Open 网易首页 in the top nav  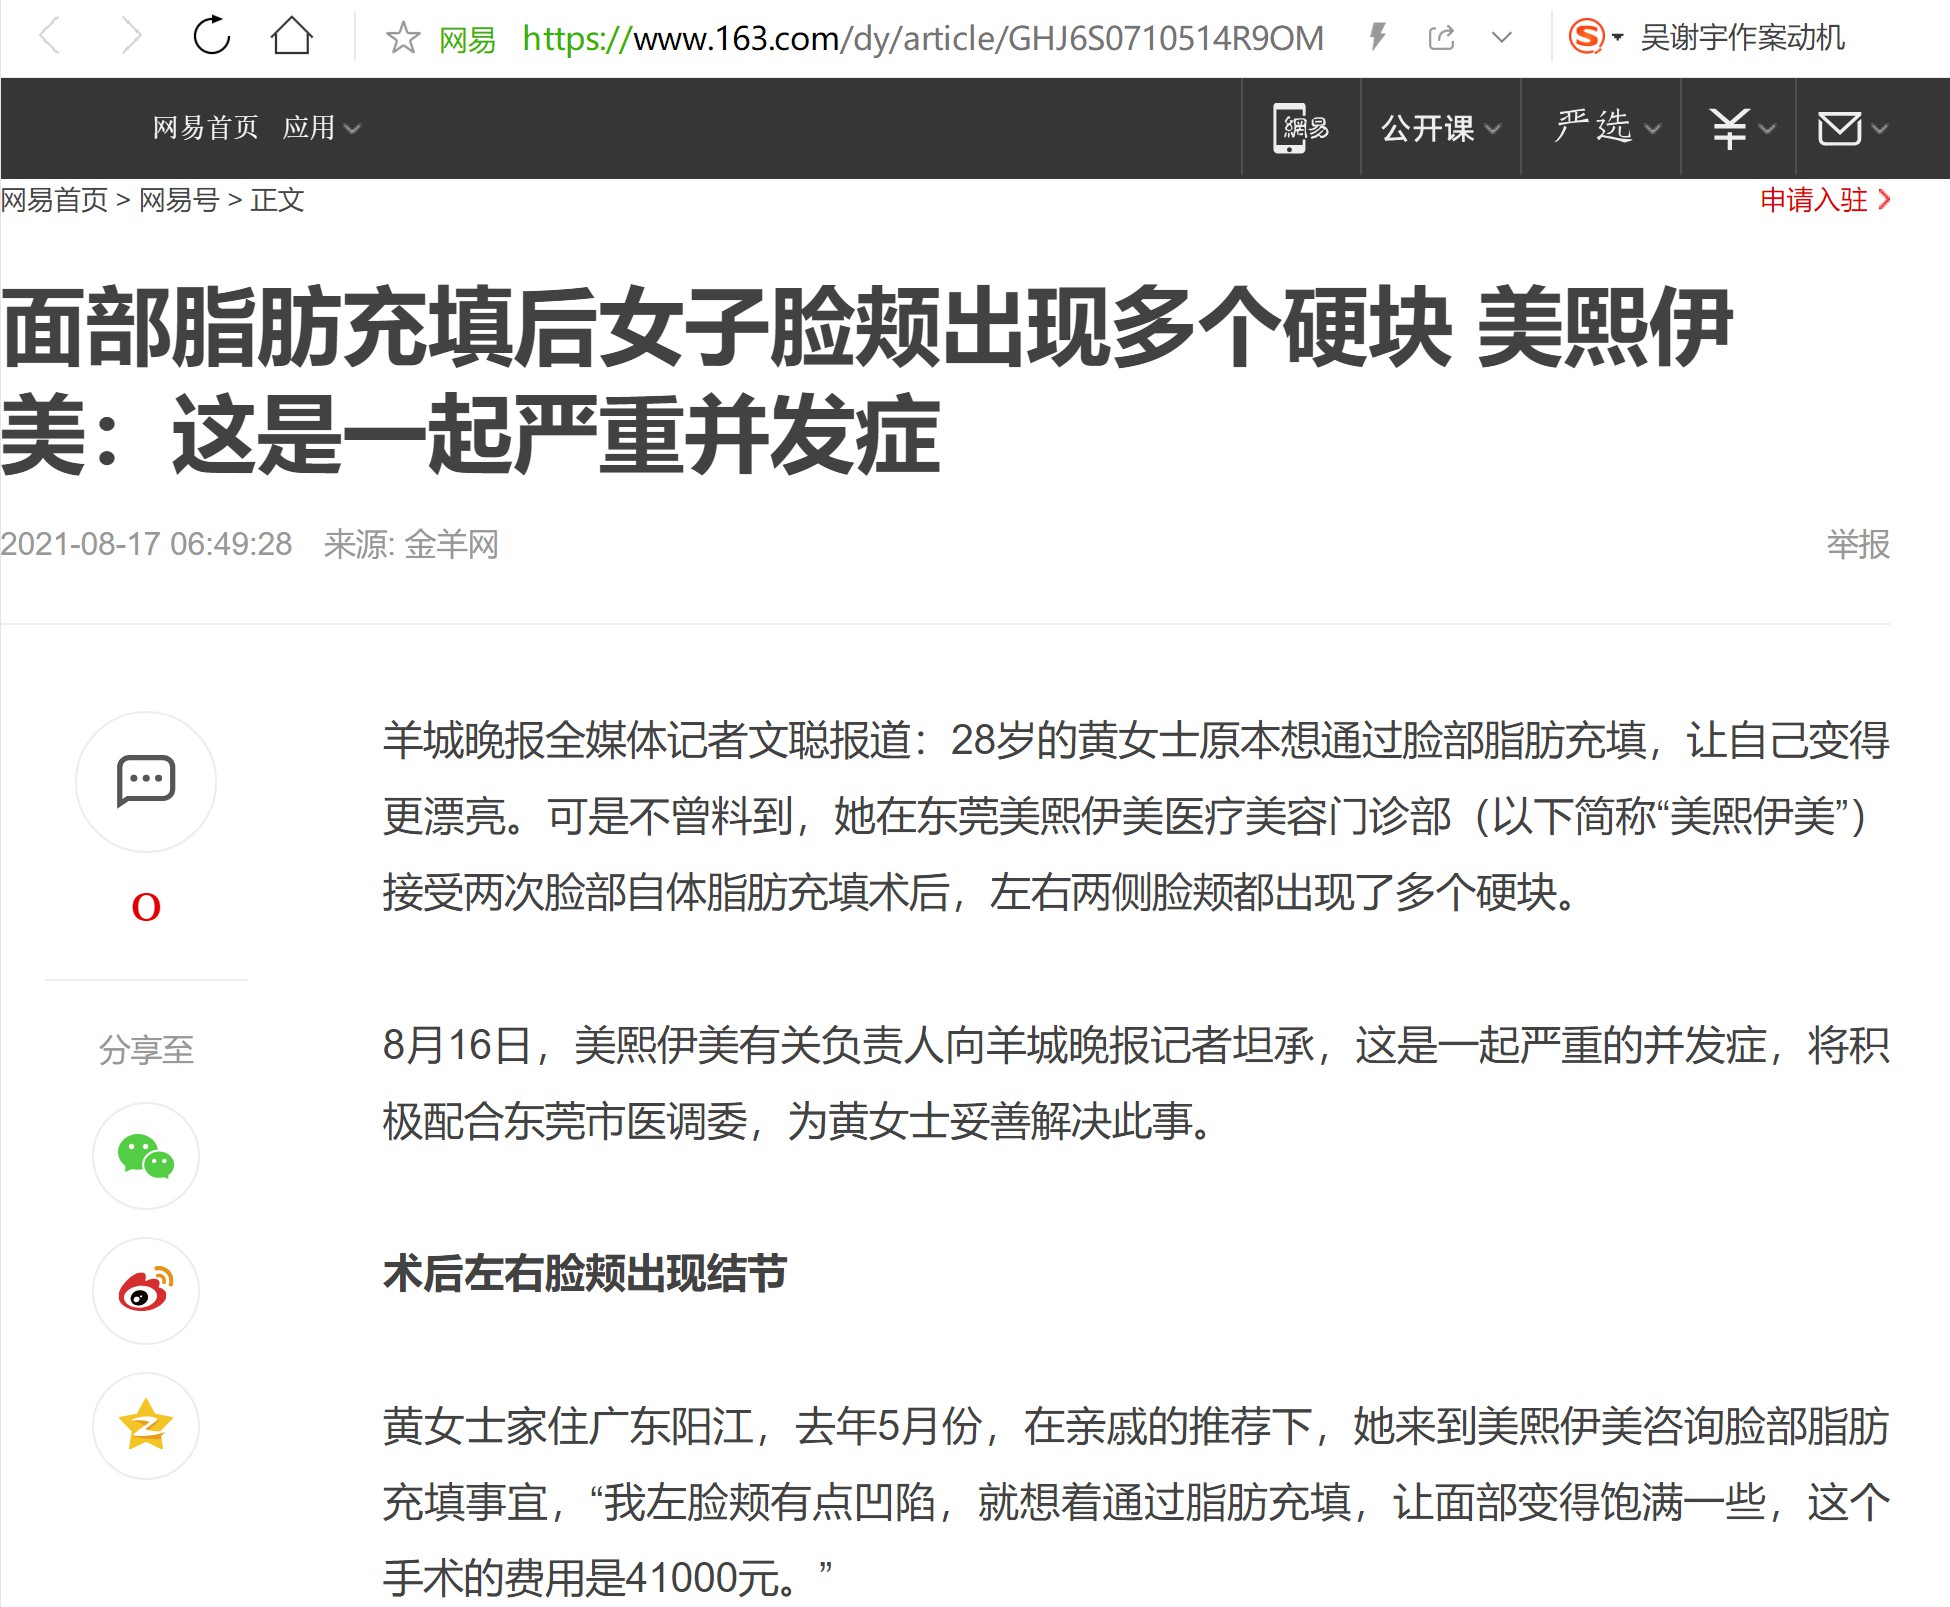pyautogui.click(x=205, y=128)
